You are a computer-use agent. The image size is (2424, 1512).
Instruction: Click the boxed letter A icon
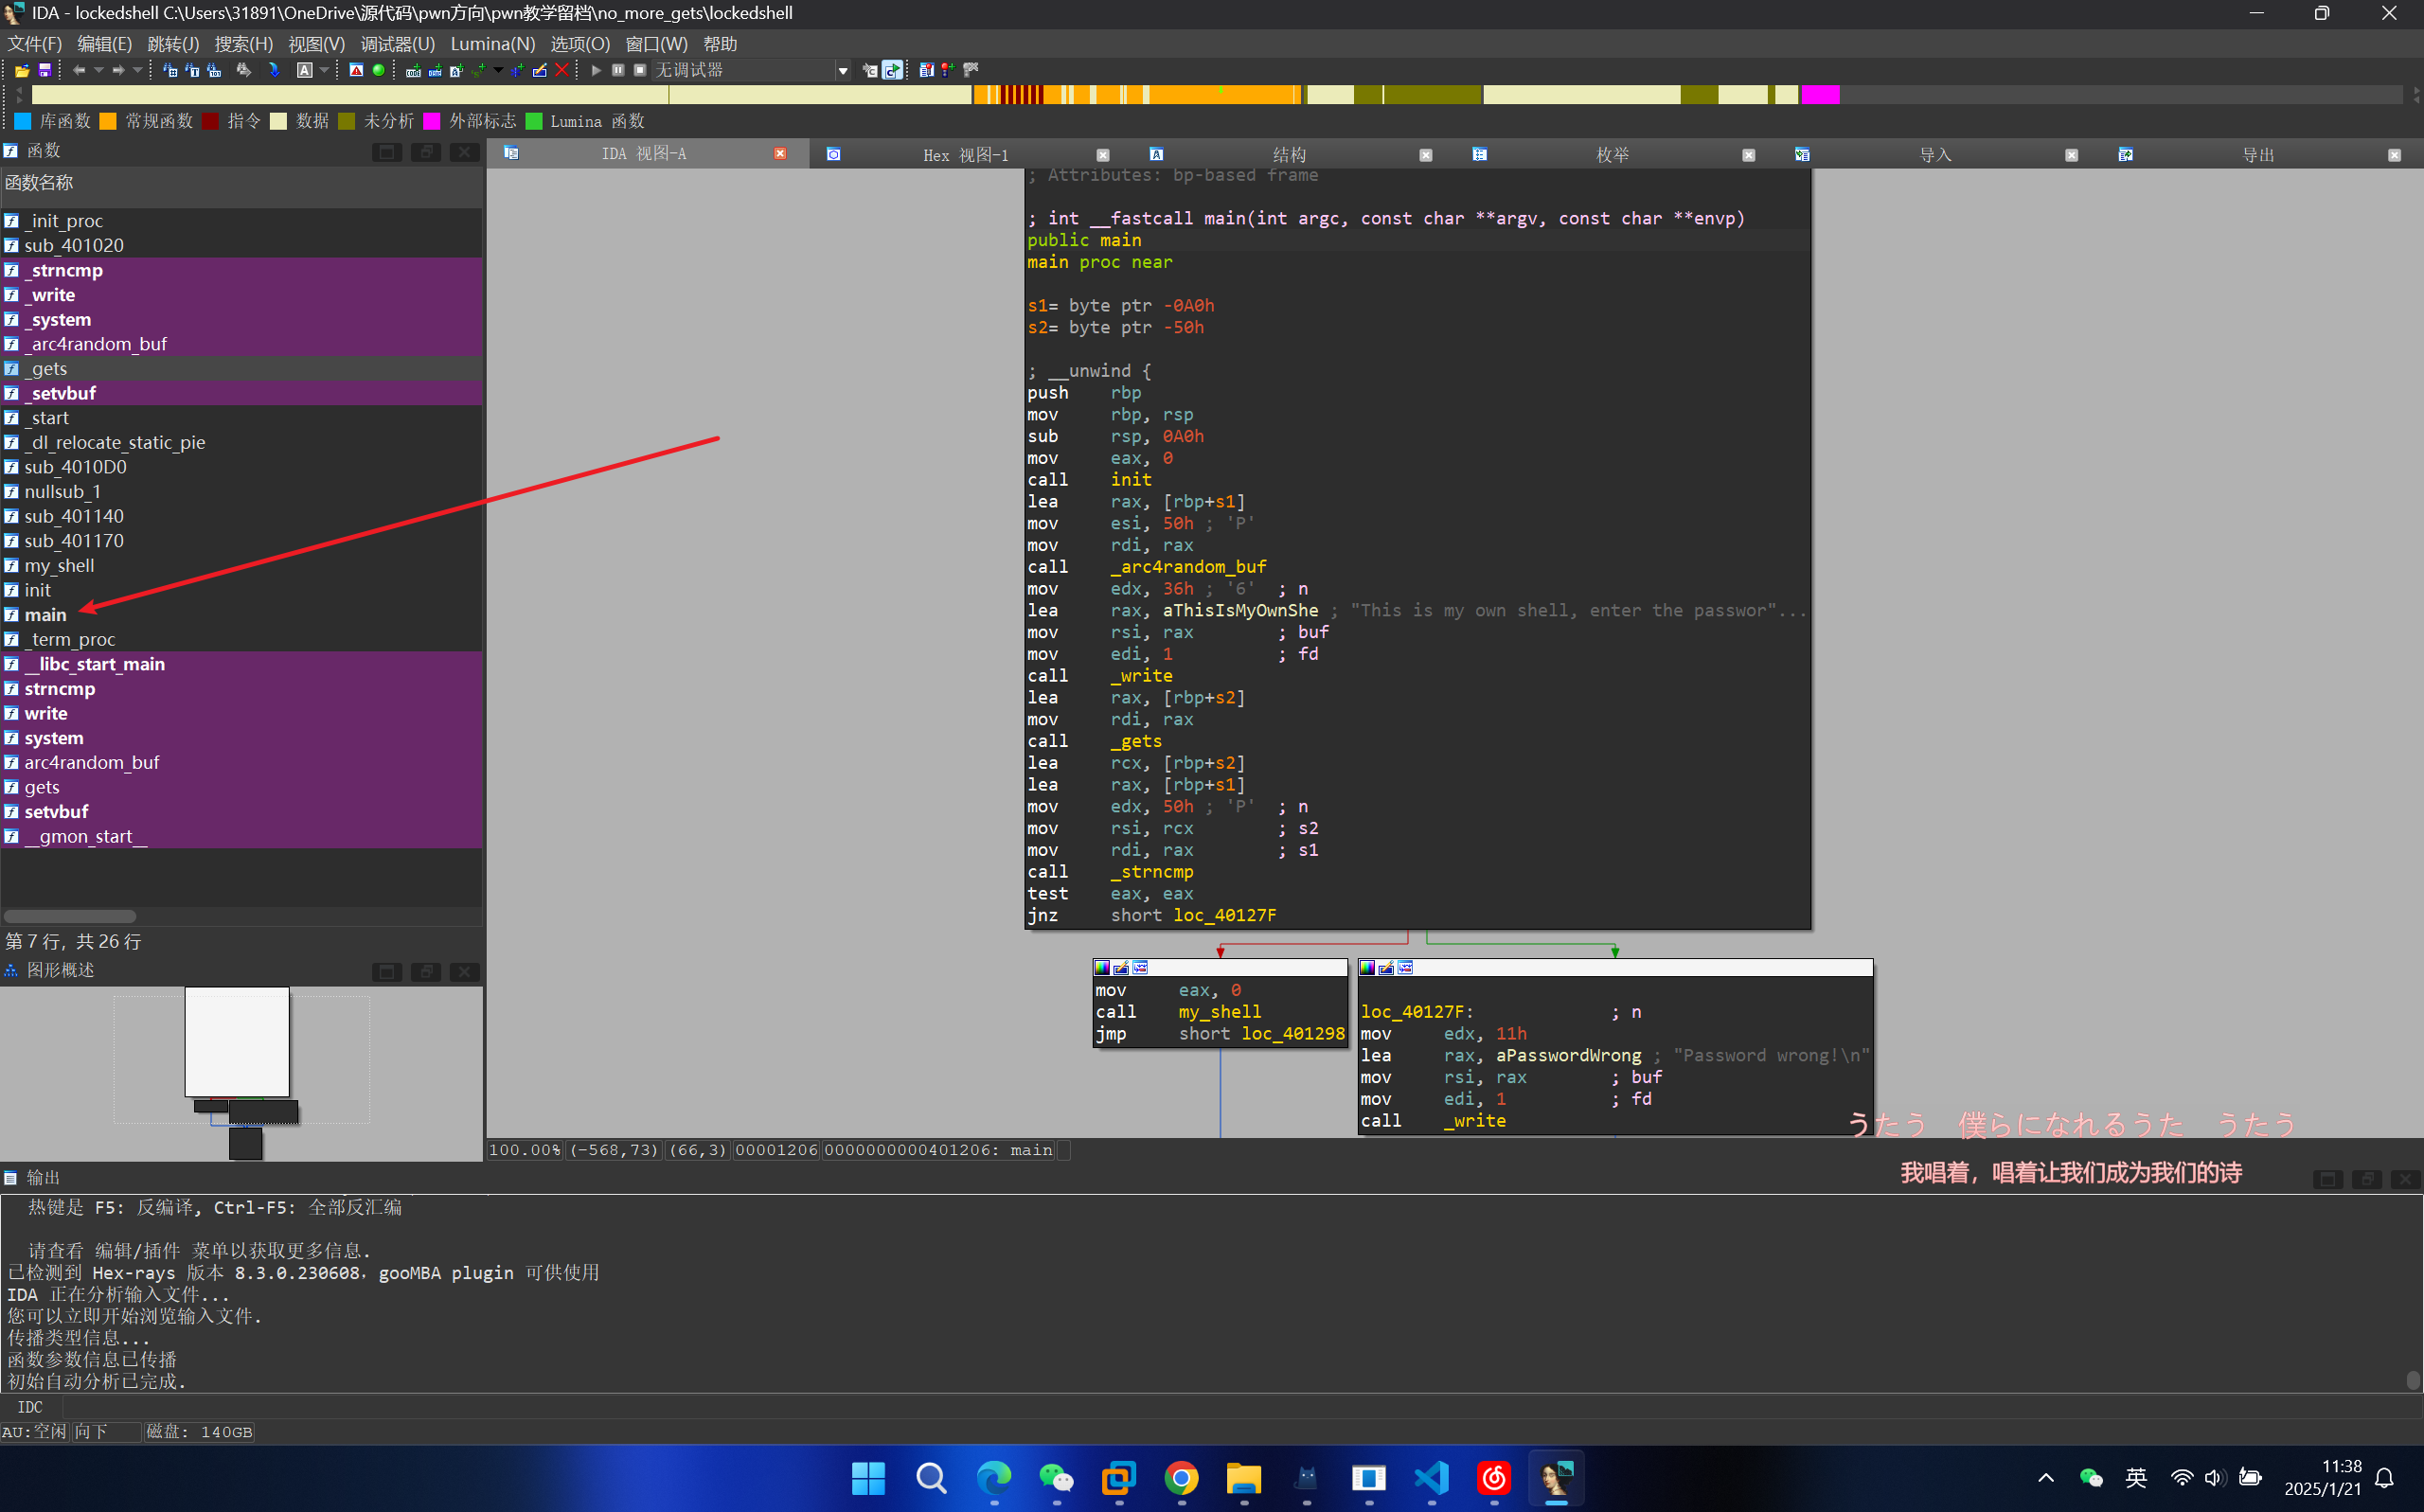(304, 70)
